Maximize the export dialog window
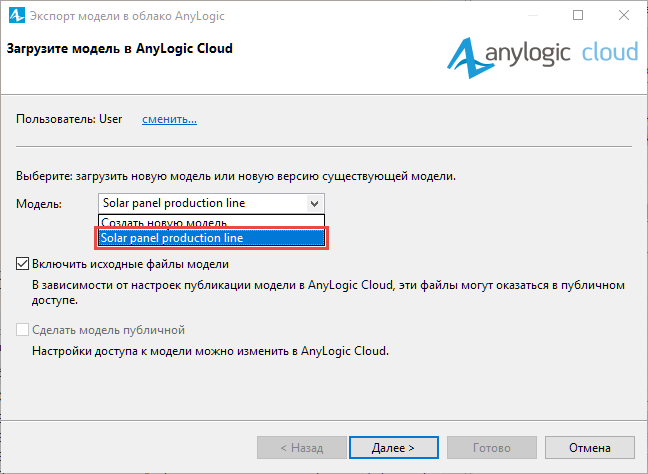 pyautogui.click(x=578, y=15)
